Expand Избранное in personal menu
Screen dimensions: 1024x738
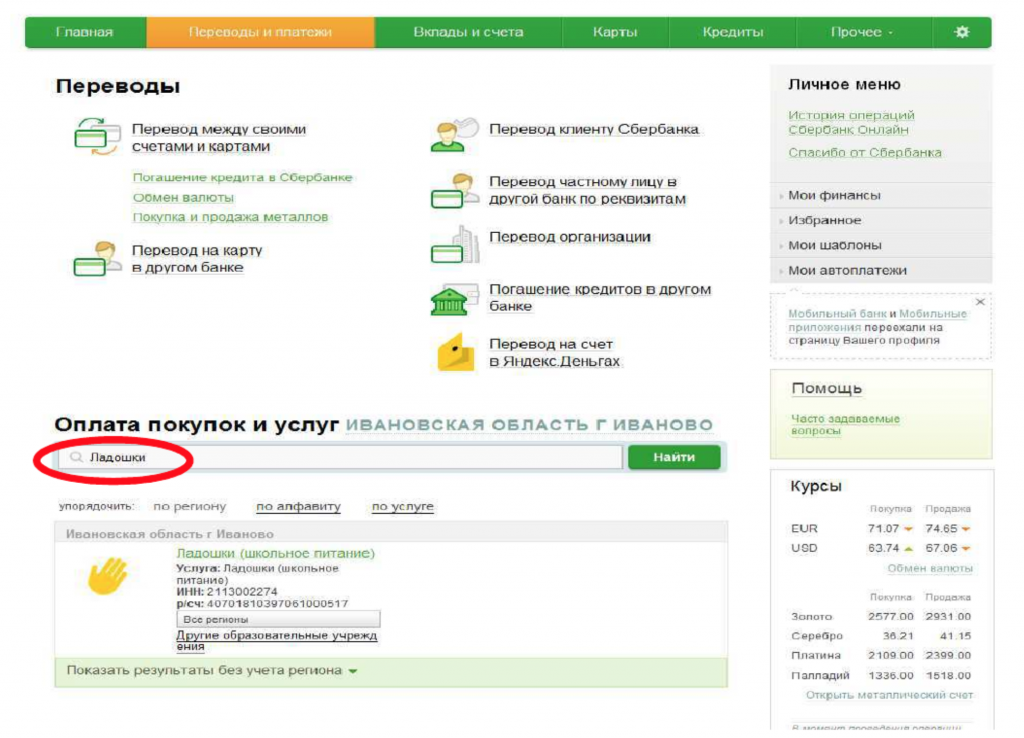pos(881,220)
